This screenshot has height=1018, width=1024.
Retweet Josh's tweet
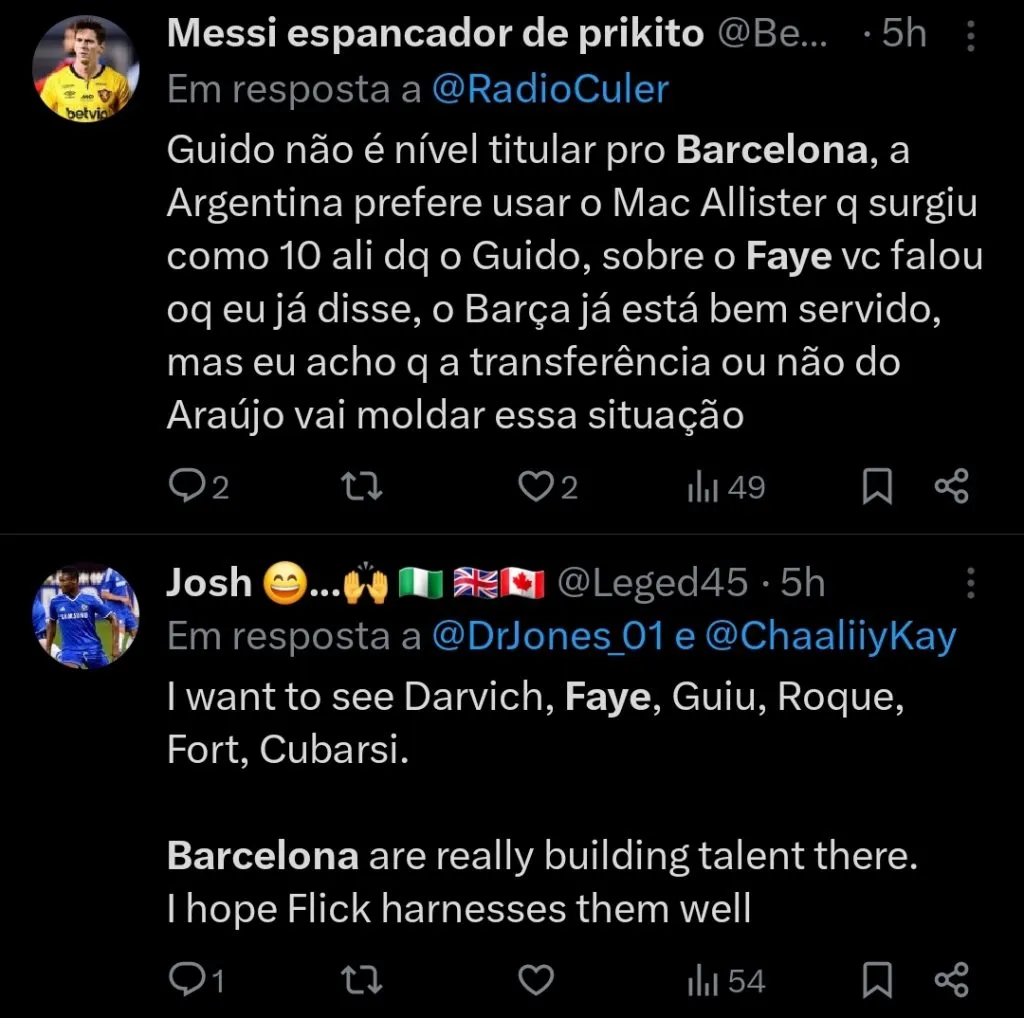[362, 979]
